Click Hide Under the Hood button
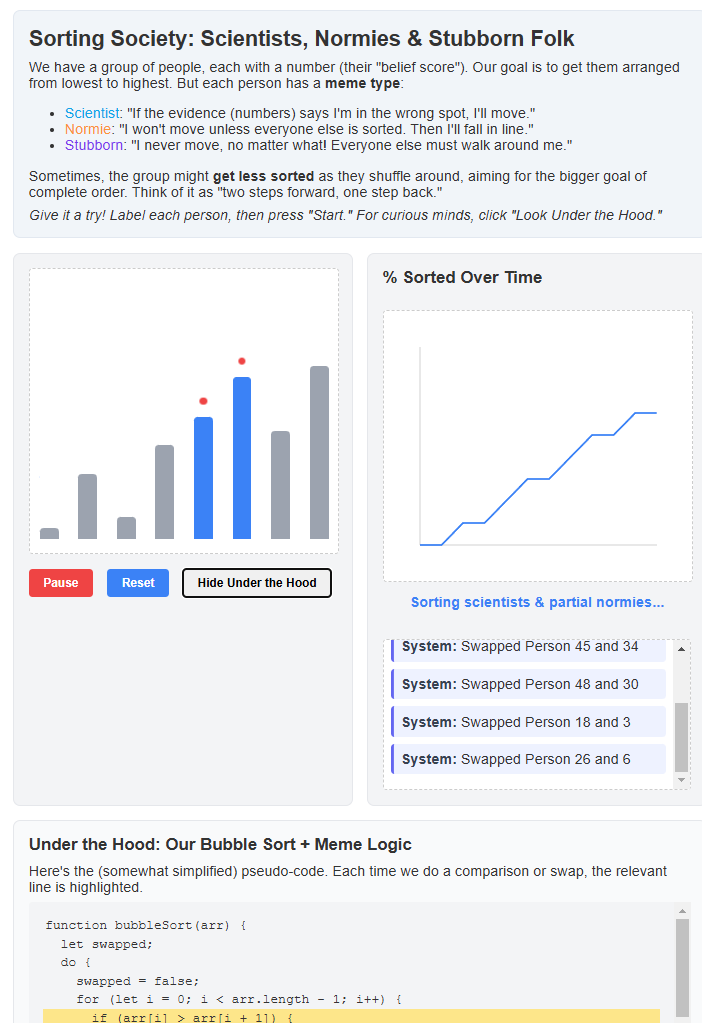 (257, 583)
